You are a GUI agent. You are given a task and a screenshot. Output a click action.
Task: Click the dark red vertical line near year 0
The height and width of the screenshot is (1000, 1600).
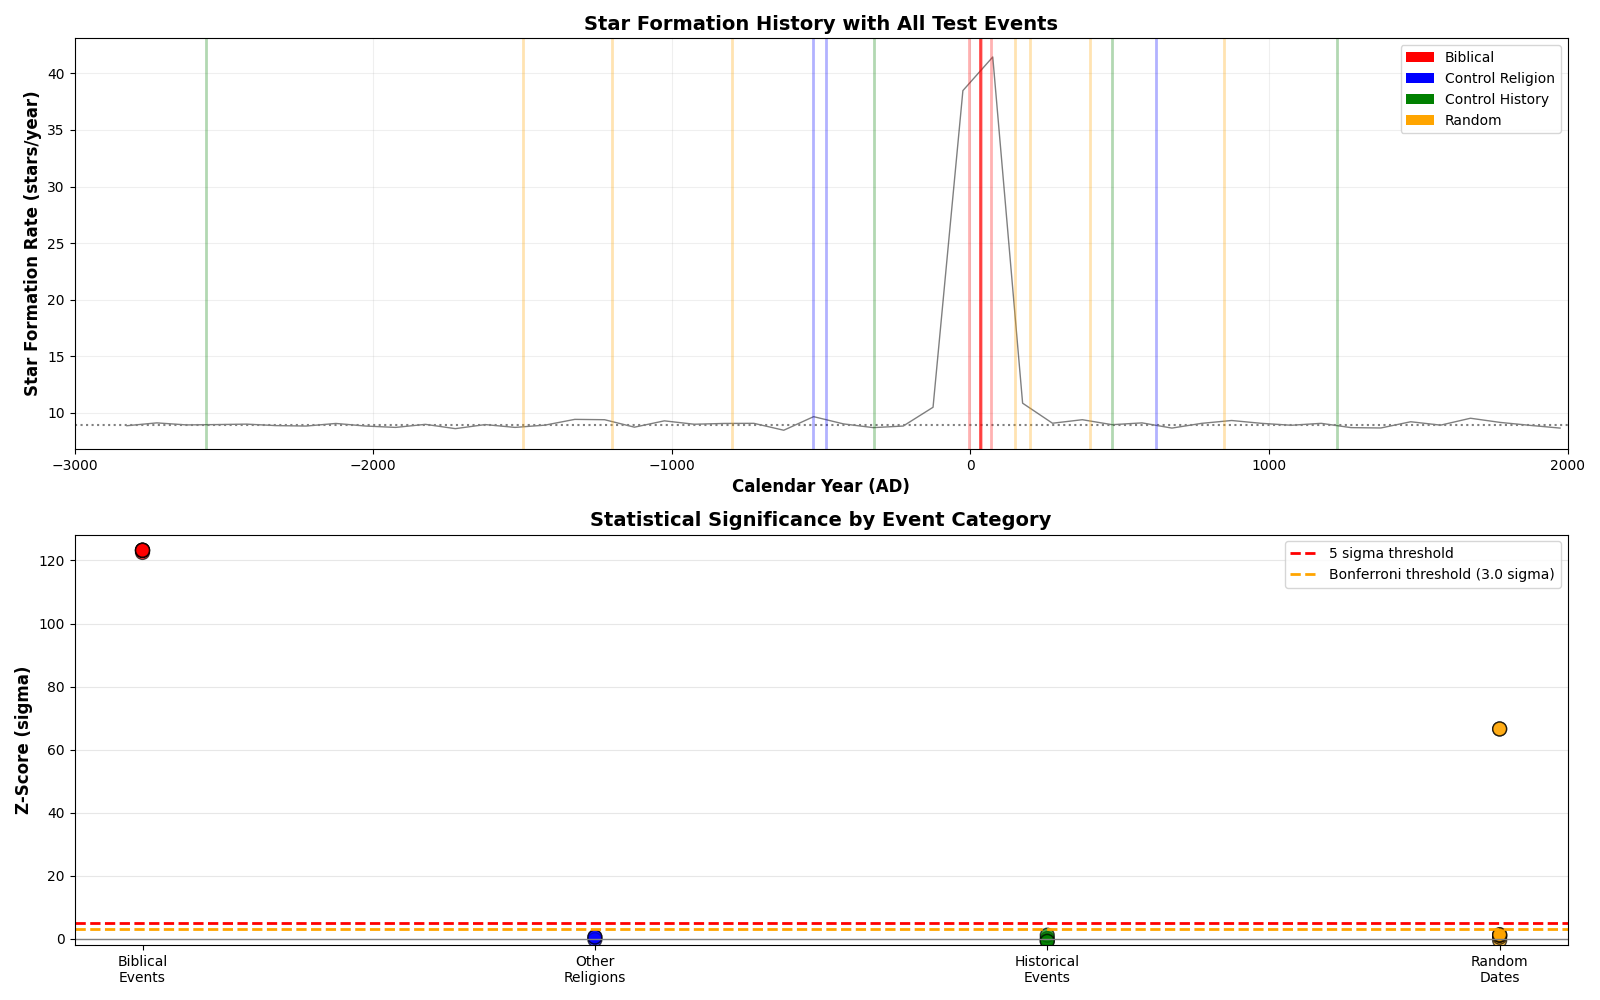click(981, 244)
